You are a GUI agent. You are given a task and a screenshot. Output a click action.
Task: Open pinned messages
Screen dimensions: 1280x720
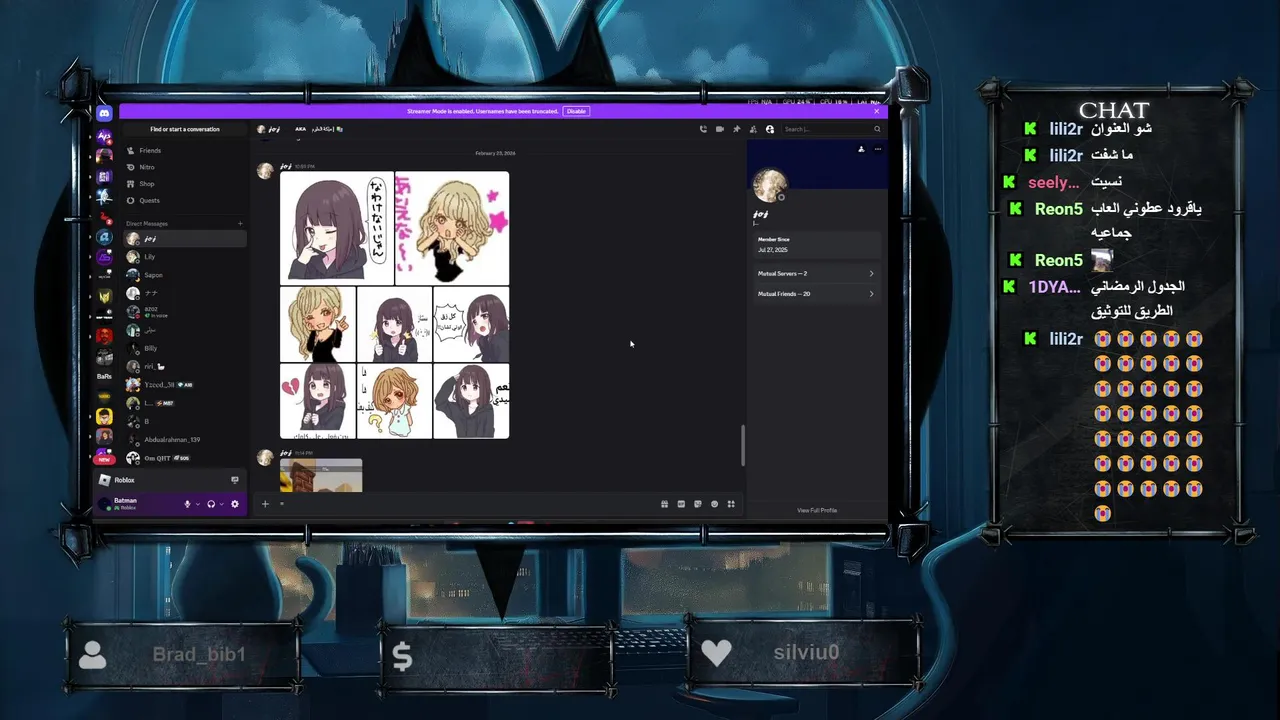click(x=737, y=129)
